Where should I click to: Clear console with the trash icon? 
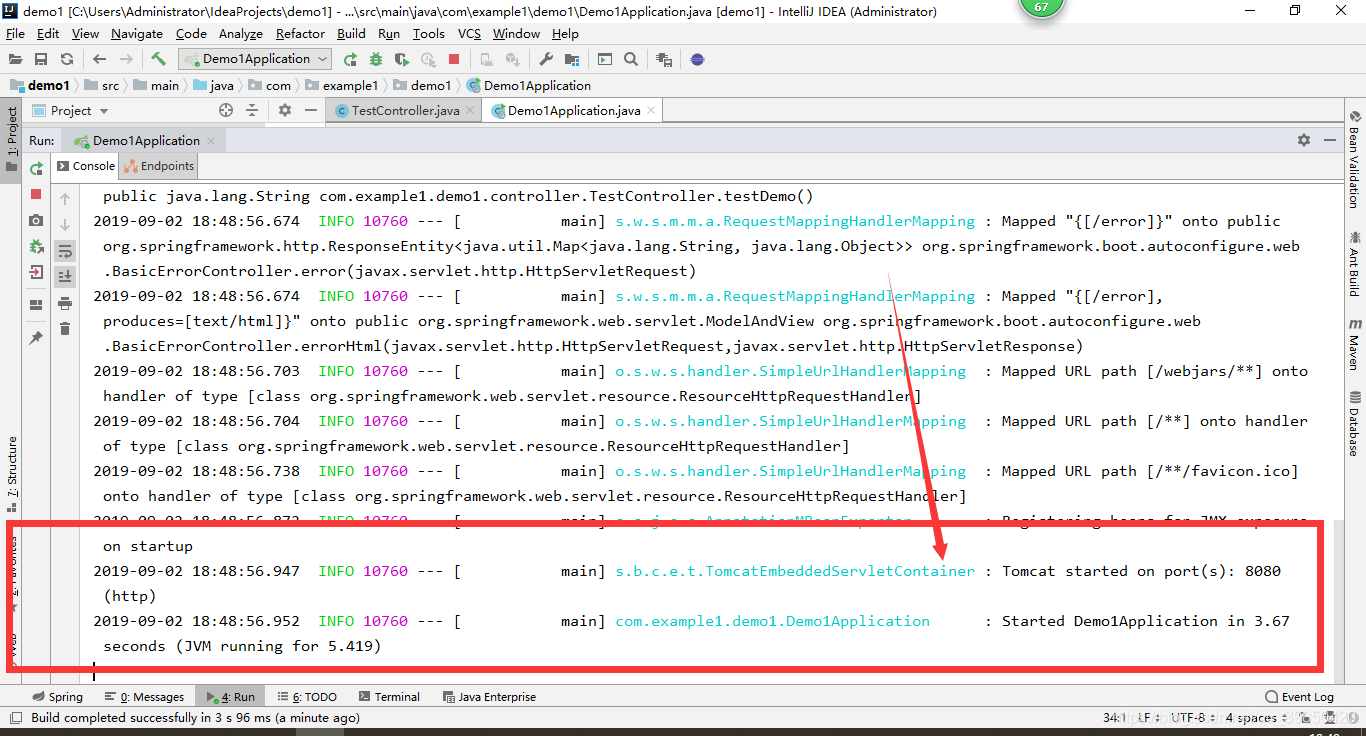click(65, 329)
